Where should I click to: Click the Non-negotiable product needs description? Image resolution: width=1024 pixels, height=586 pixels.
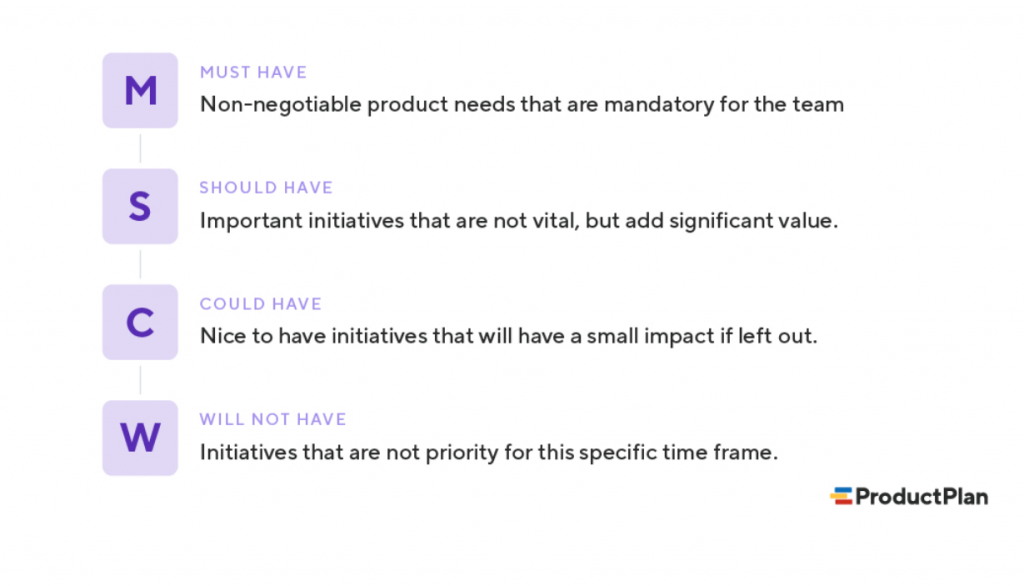coord(522,105)
